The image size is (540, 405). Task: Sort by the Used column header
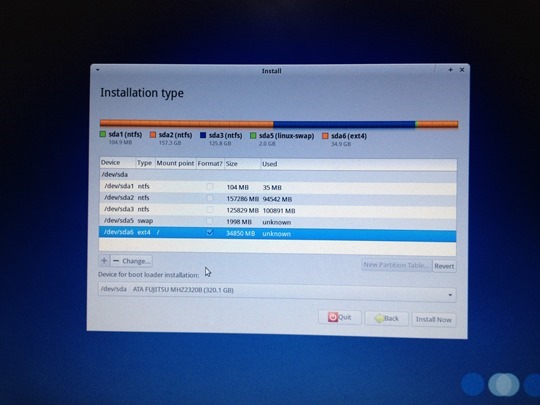(x=359, y=164)
